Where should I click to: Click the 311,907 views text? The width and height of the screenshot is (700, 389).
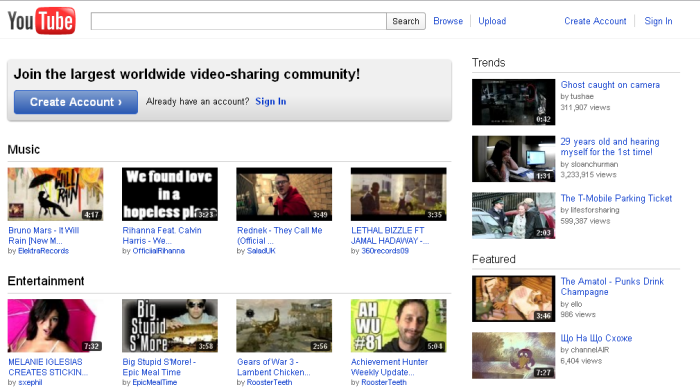coord(585,107)
